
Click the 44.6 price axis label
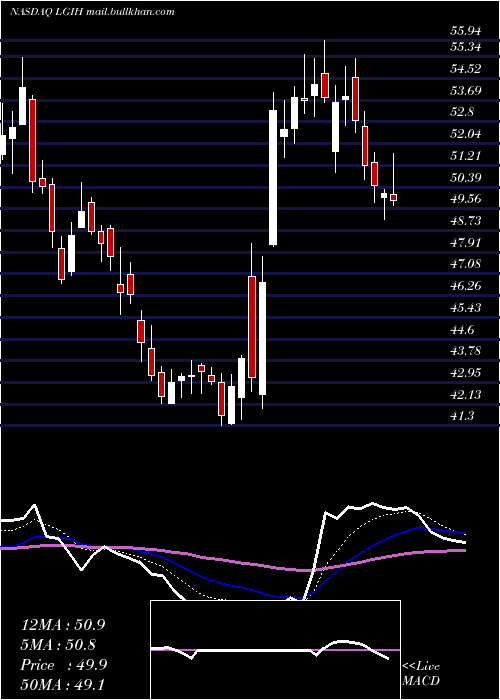pyautogui.click(x=462, y=329)
